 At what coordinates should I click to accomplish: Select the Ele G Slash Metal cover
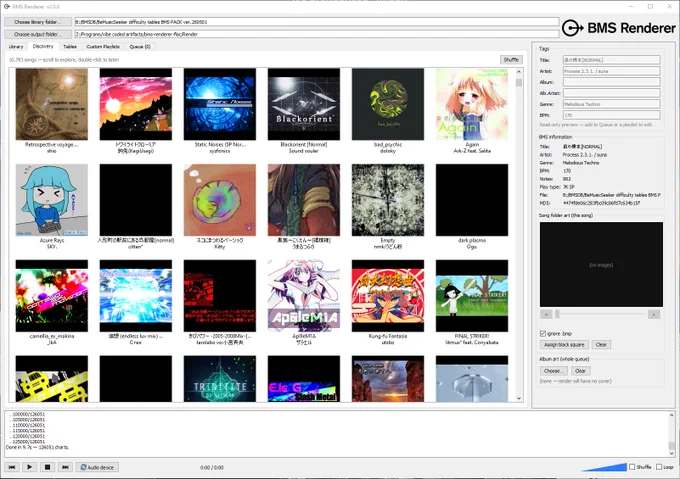tap(304, 379)
